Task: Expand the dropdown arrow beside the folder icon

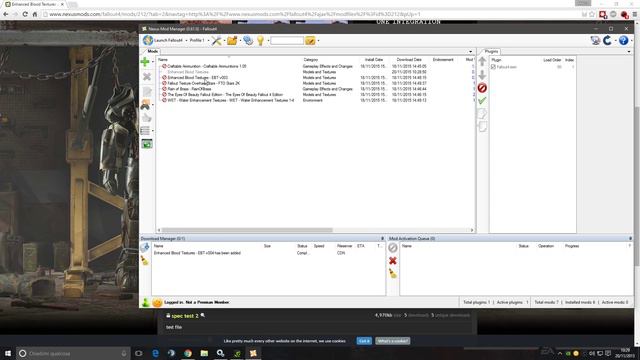Action: [x=240, y=40]
